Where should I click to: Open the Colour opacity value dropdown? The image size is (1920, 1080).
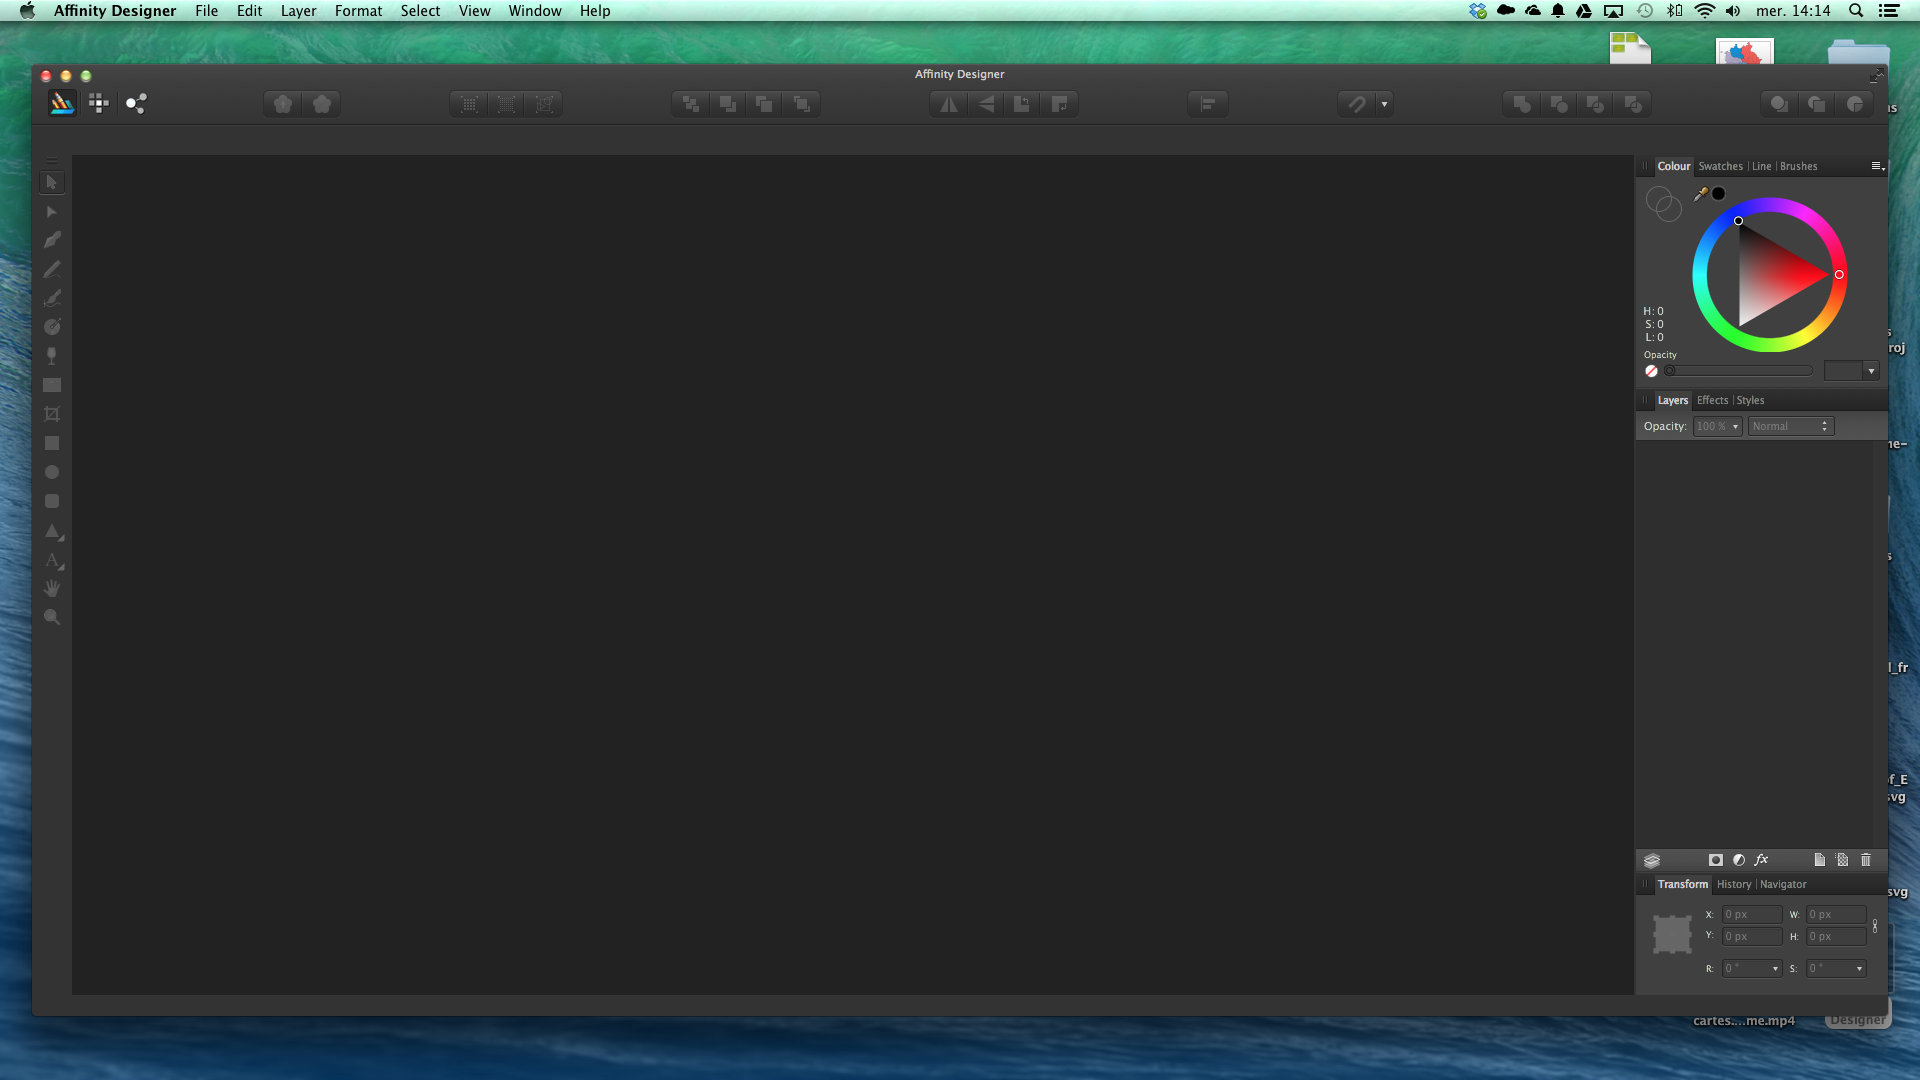1871,371
